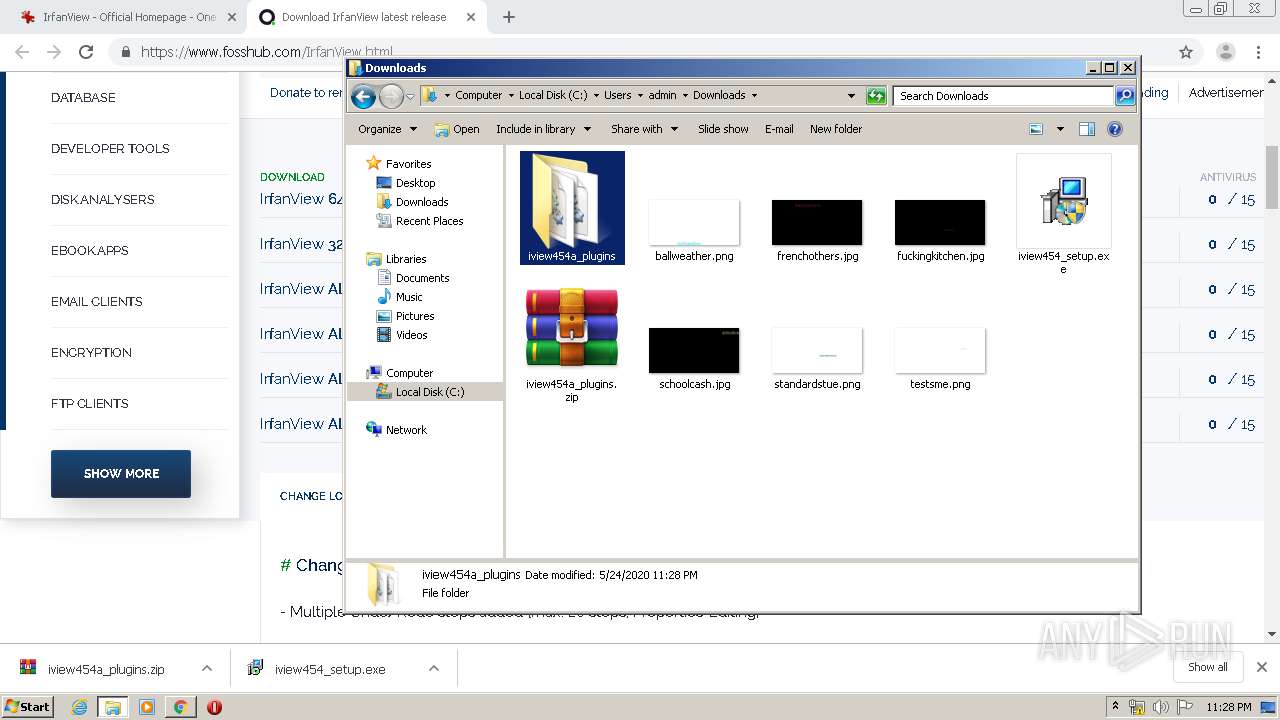Click the Explorer Back arrow button
The height and width of the screenshot is (720, 1280).
(x=364, y=96)
